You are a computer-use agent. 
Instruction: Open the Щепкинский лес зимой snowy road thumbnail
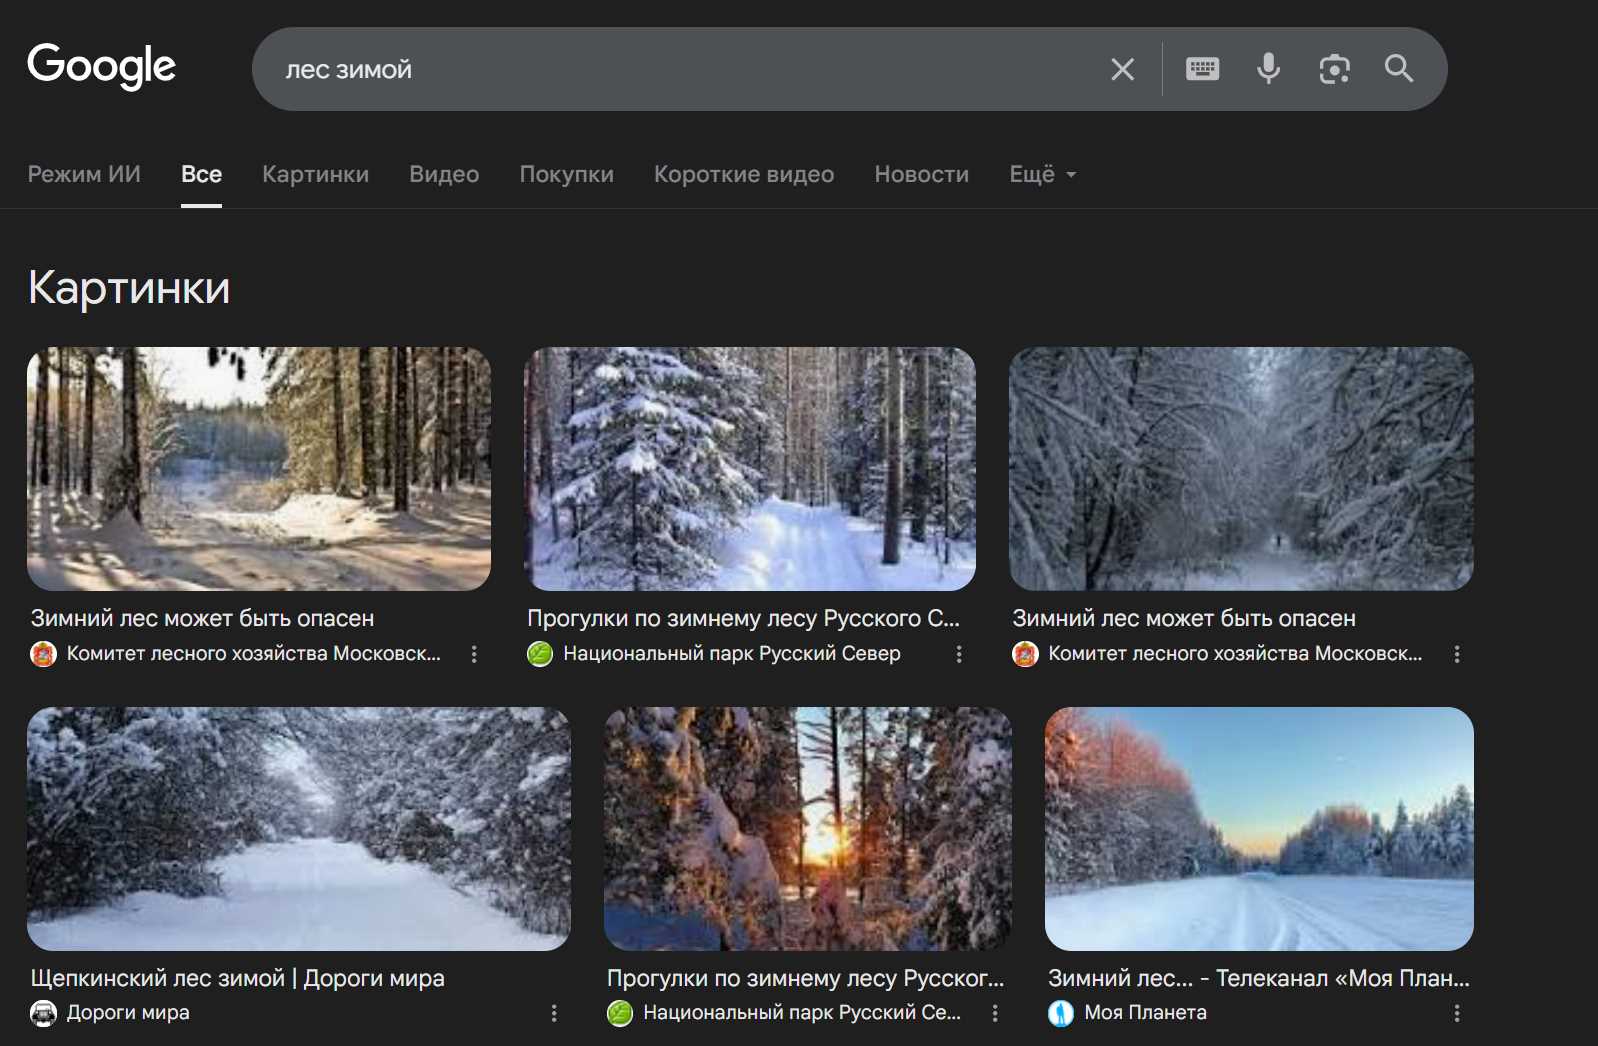click(x=299, y=829)
